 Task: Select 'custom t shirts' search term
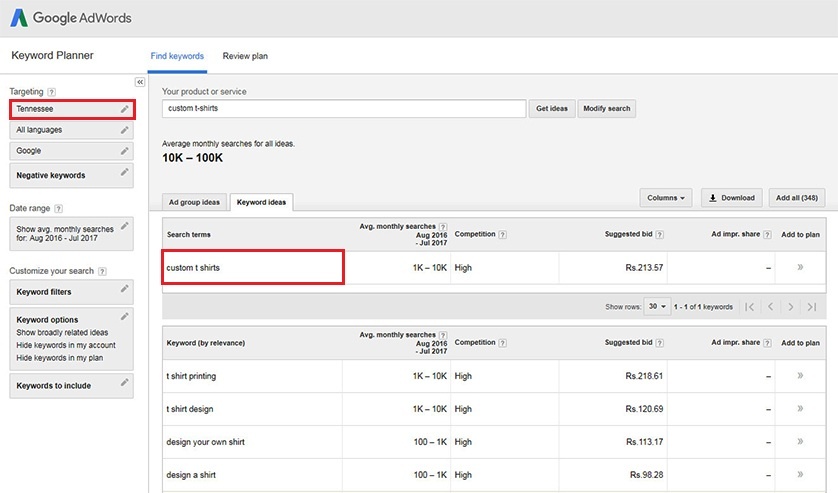pos(193,268)
